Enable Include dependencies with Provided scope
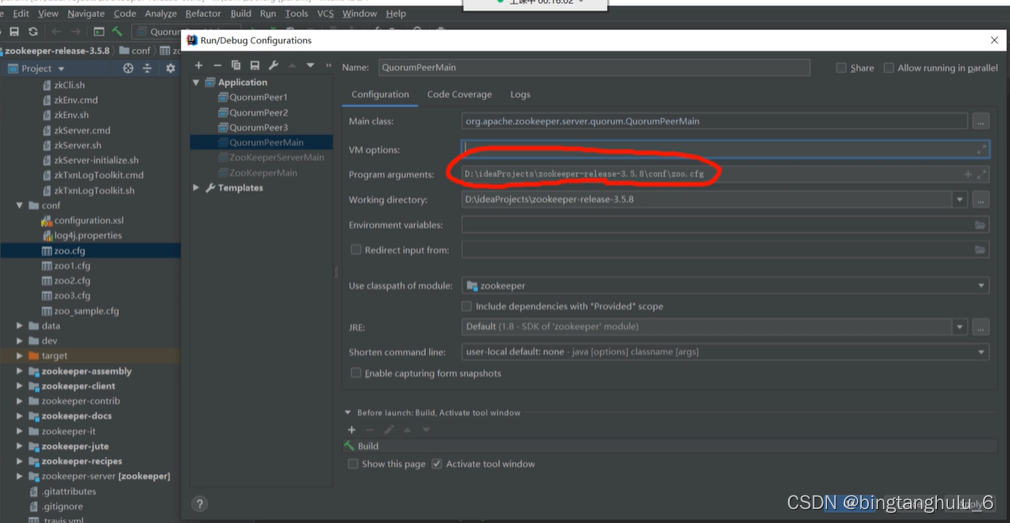This screenshot has width=1010, height=523. pos(467,307)
